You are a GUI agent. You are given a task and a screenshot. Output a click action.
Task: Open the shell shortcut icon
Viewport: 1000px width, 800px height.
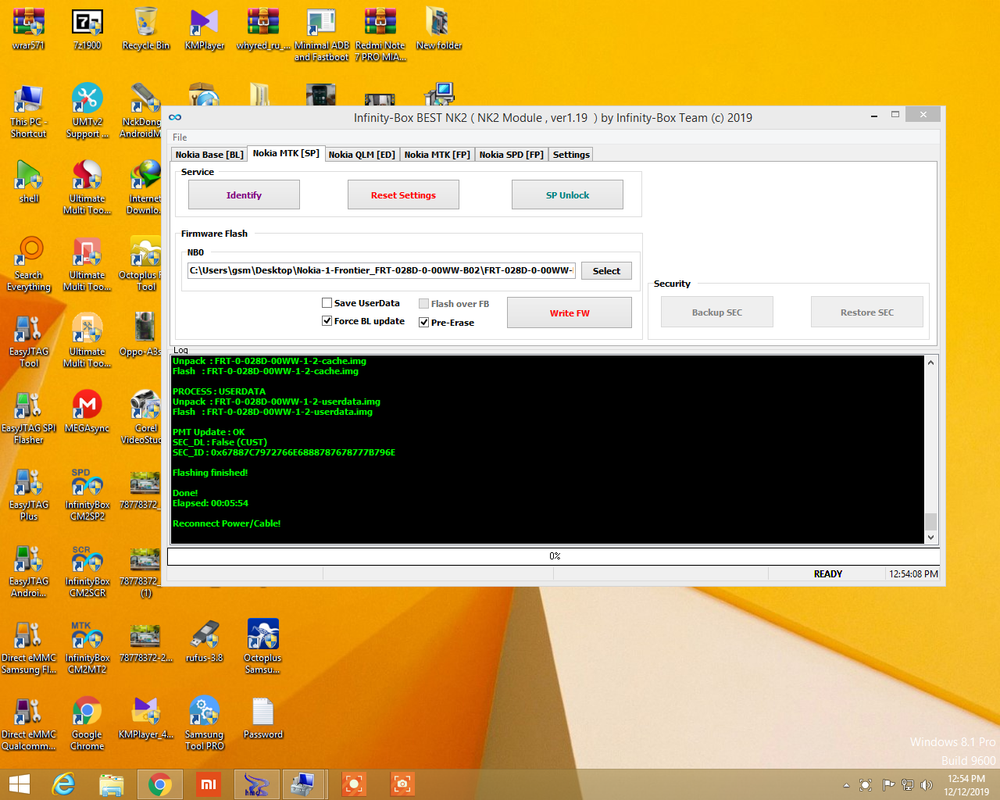(29, 182)
